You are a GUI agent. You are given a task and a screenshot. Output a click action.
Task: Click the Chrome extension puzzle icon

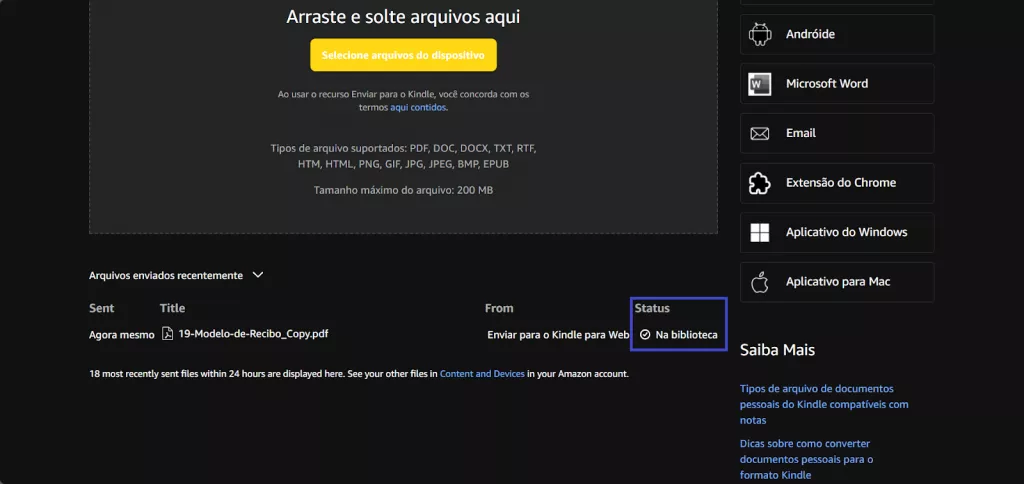pos(760,183)
